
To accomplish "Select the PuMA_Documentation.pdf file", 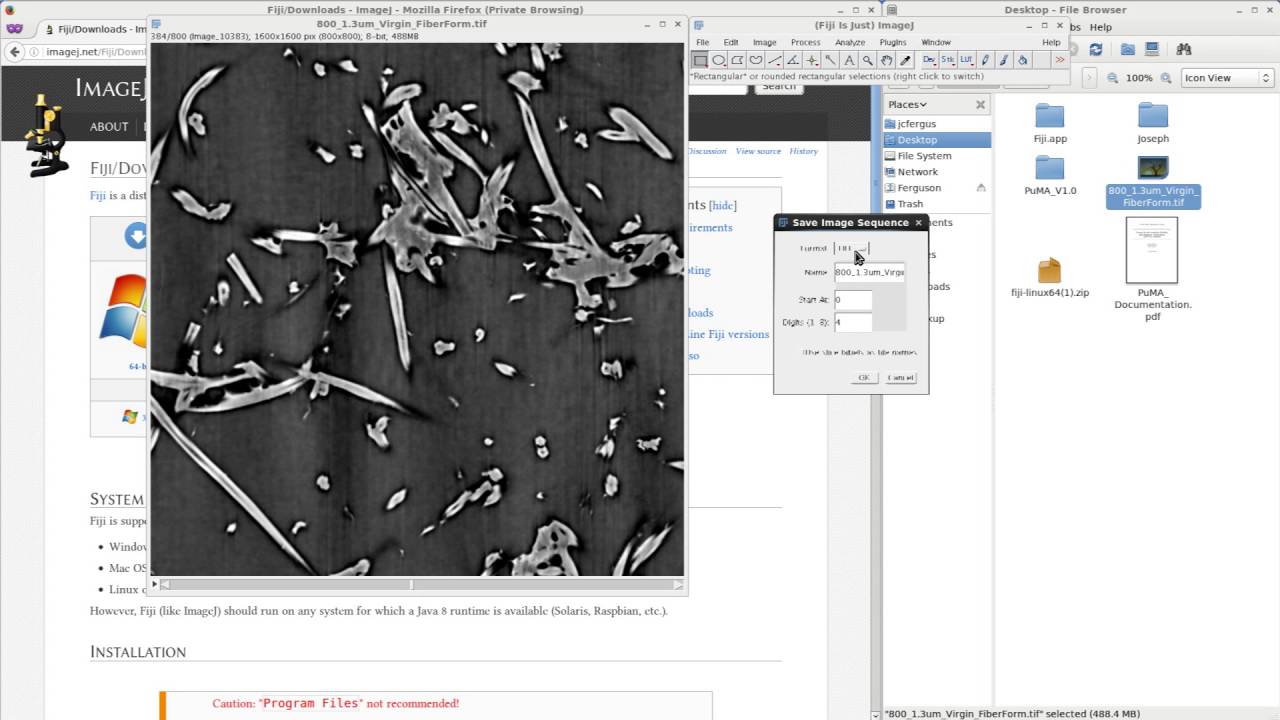I will (1153, 269).
